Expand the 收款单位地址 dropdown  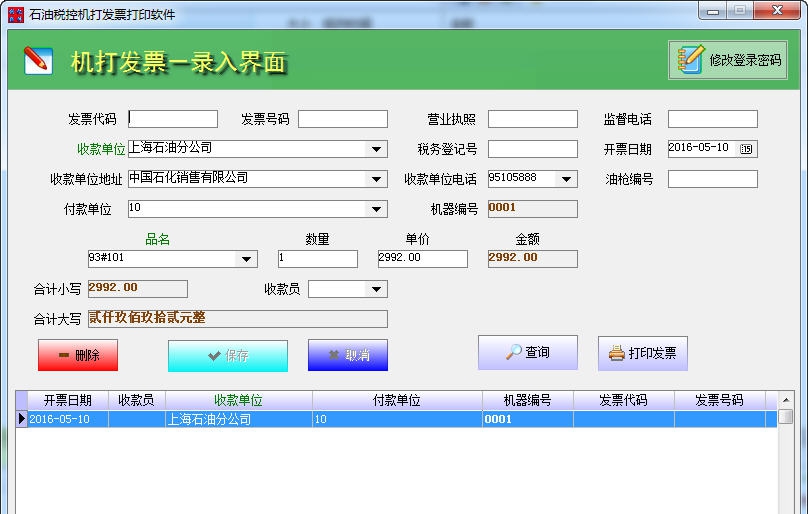376,179
